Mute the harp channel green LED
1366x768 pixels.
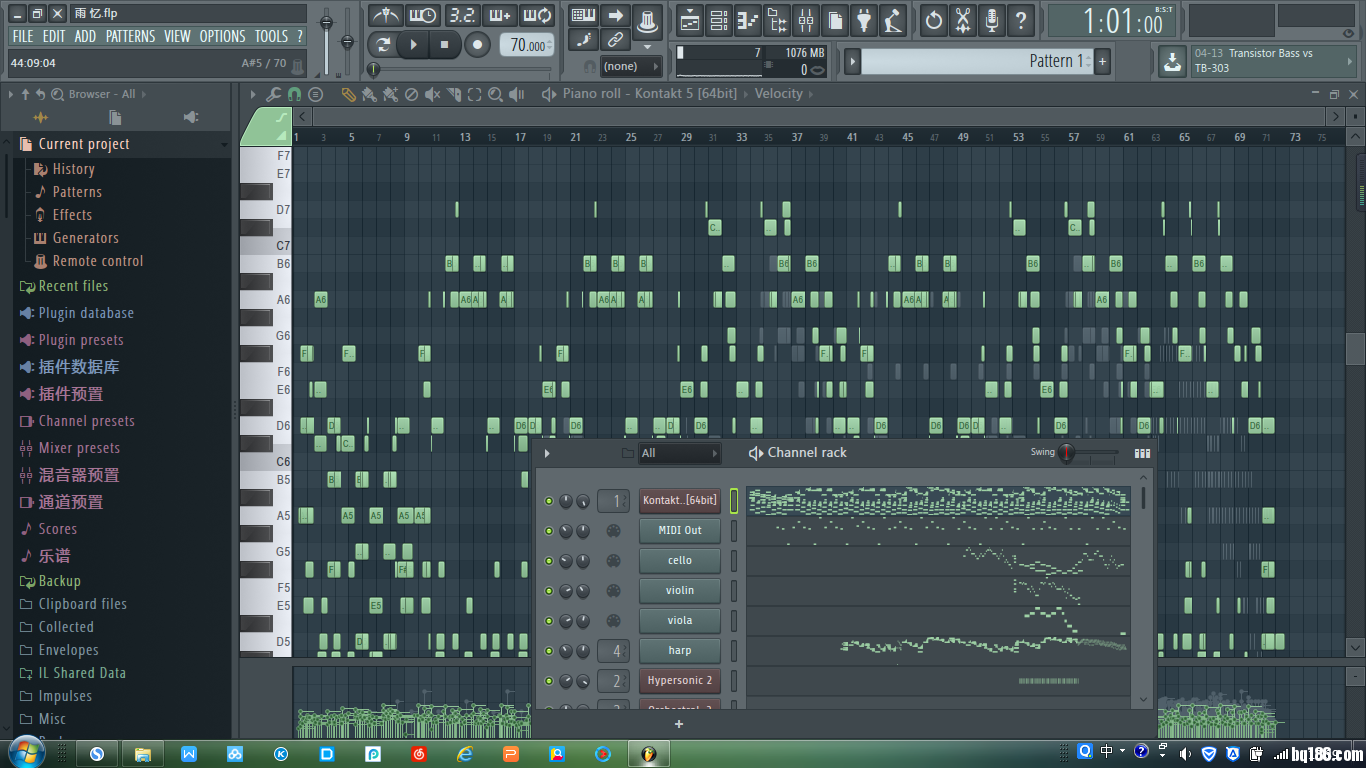click(x=548, y=651)
